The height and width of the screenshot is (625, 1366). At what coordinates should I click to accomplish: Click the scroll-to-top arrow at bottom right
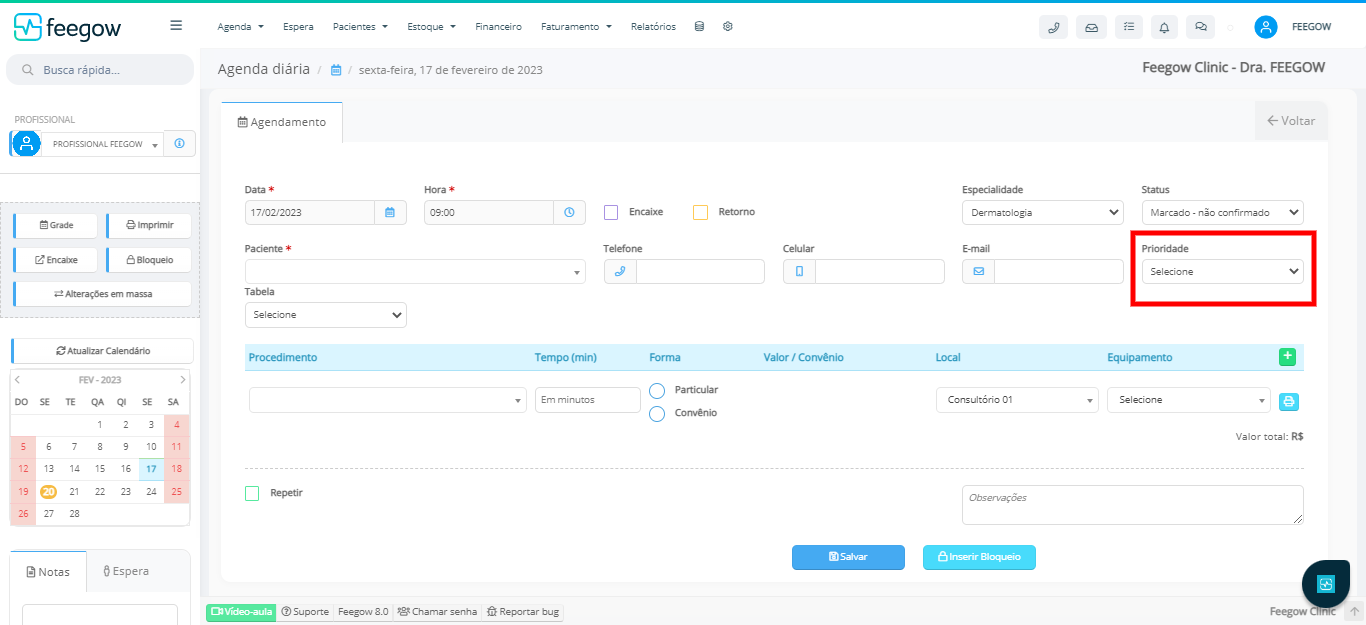(1354, 611)
